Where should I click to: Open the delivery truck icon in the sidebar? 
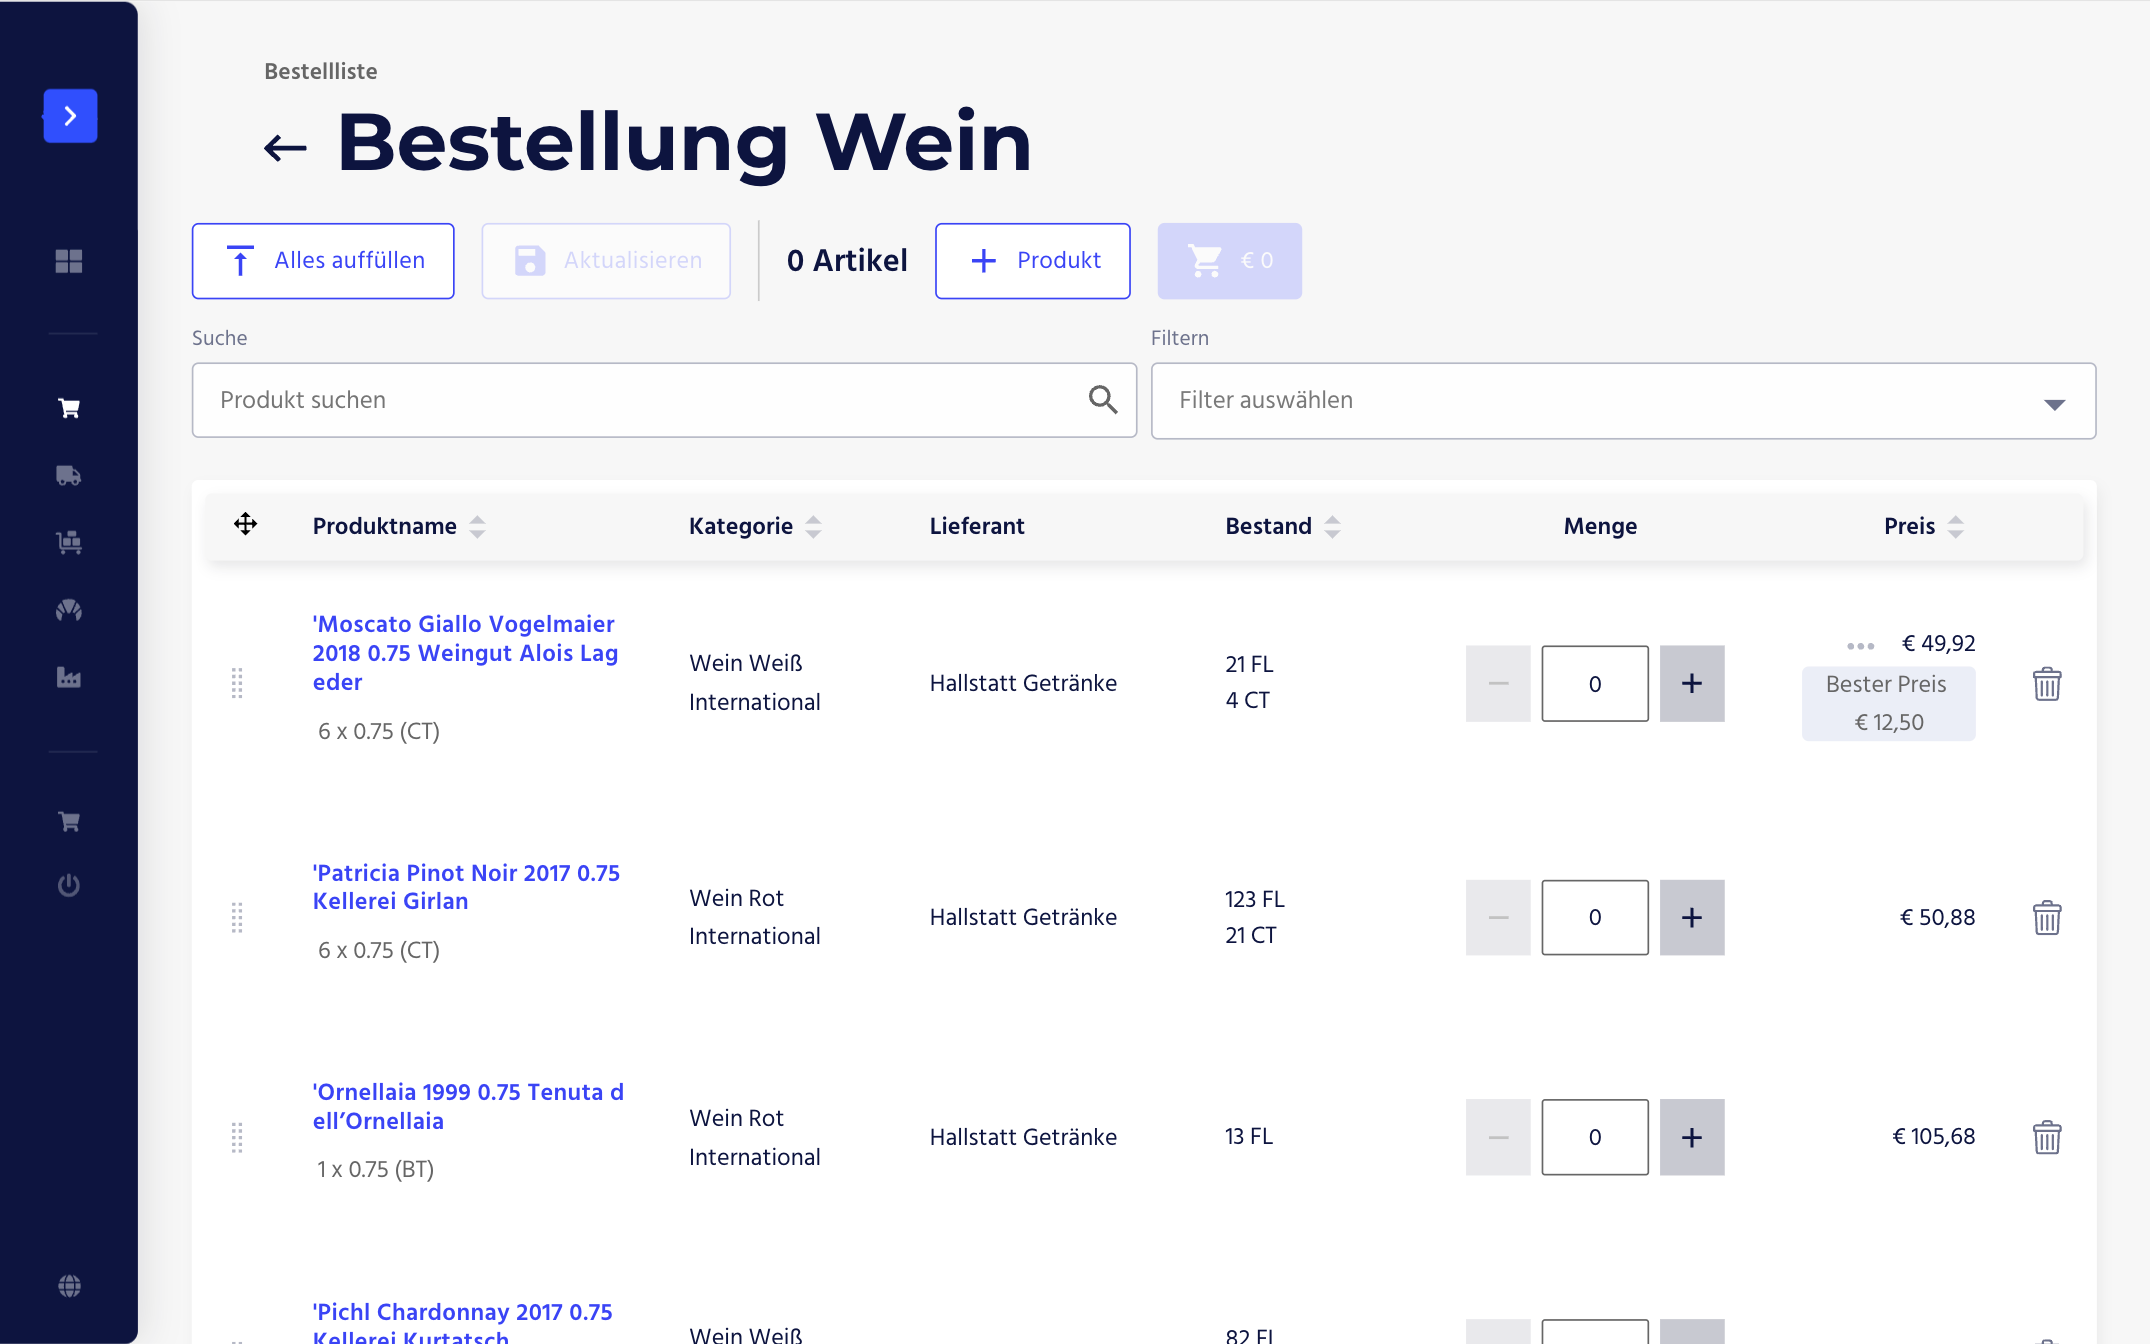pos(68,476)
